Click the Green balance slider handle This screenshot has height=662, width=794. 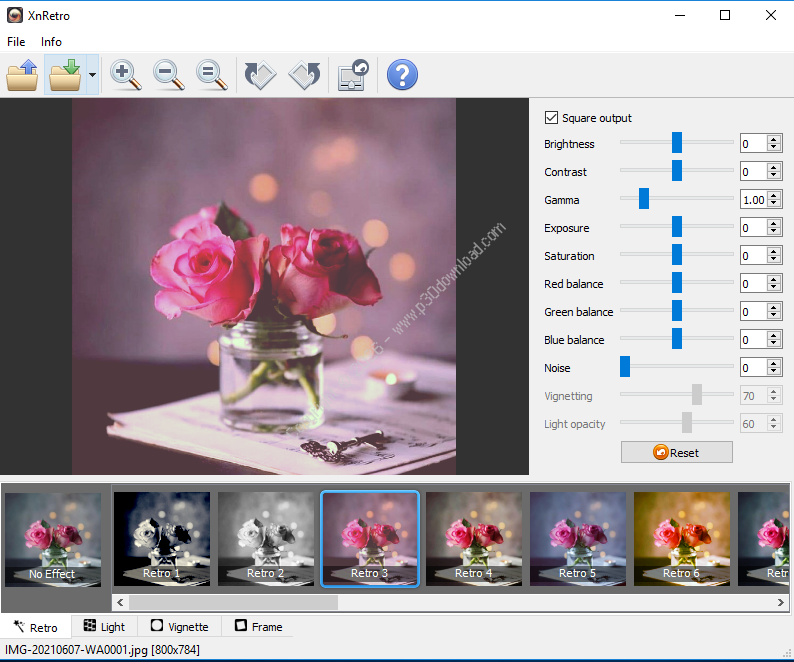(677, 310)
